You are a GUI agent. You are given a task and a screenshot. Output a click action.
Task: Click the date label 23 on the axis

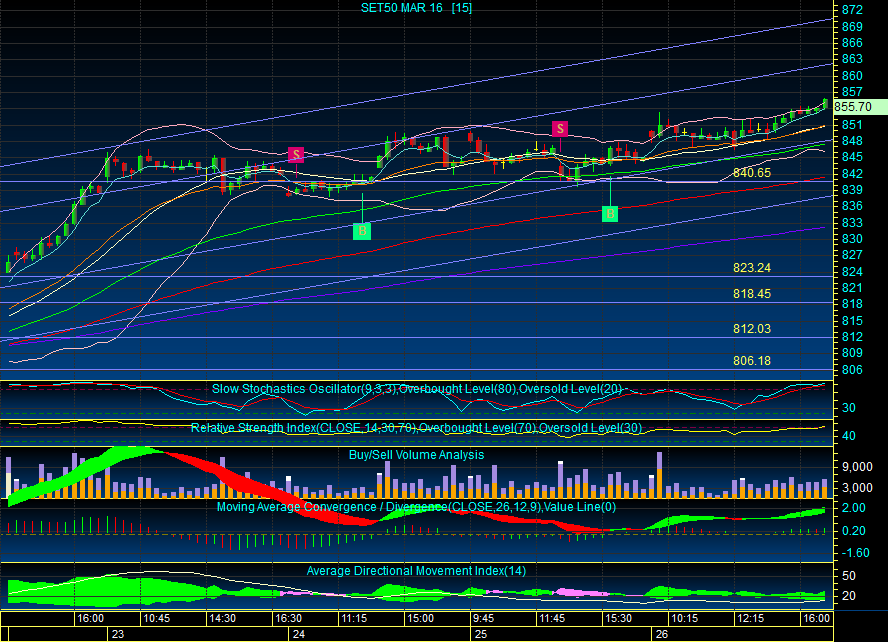[x=118, y=634]
